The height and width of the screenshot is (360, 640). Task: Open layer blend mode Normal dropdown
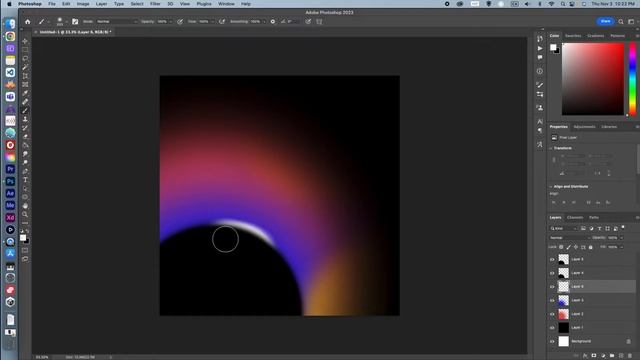[x=569, y=238]
